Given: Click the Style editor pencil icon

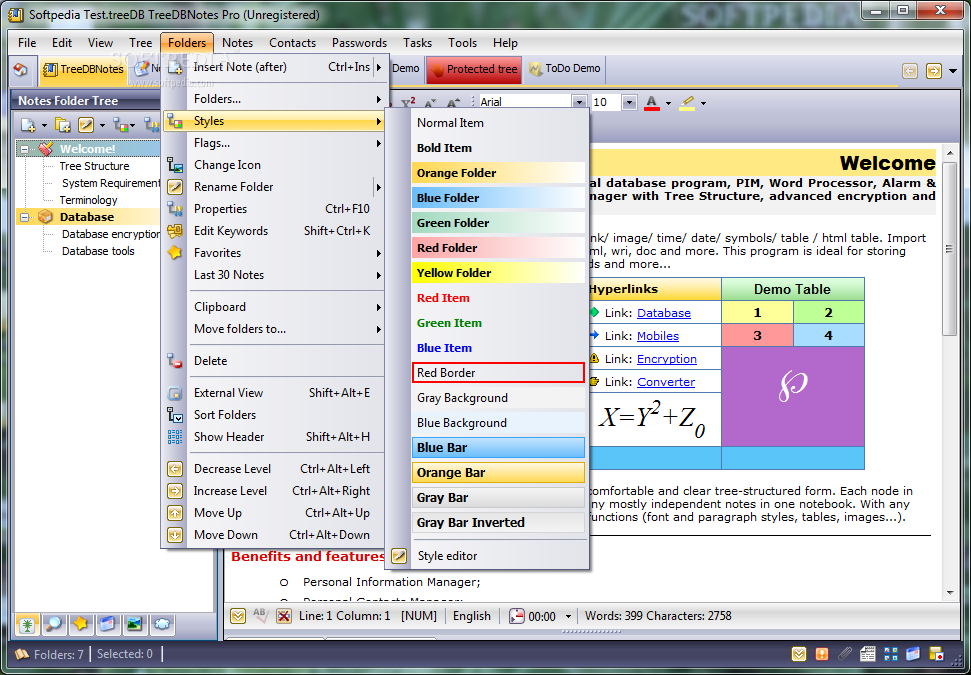Looking at the screenshot, I should point(399,555).
